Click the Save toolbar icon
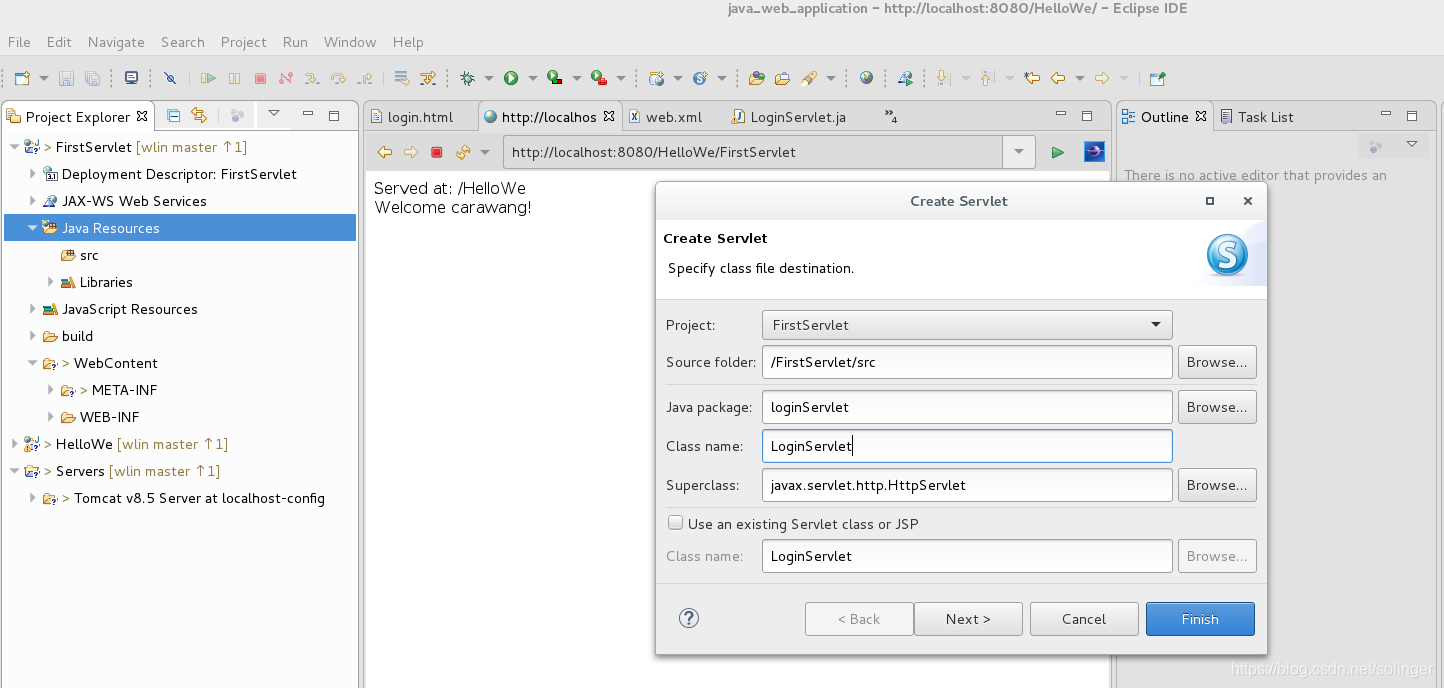This screenshot has height=688, width=1444. pyautogui.click(x=66, y=78)
